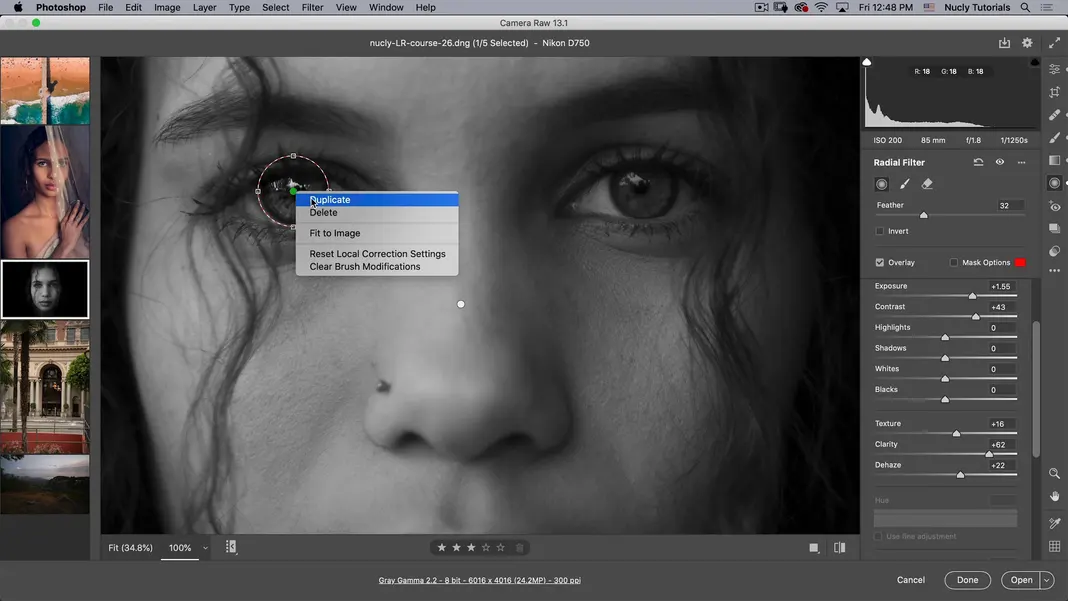Select the Radial Filter tool in right toolbar
The image size is (1068, 601).
[x=1054, y=183]
